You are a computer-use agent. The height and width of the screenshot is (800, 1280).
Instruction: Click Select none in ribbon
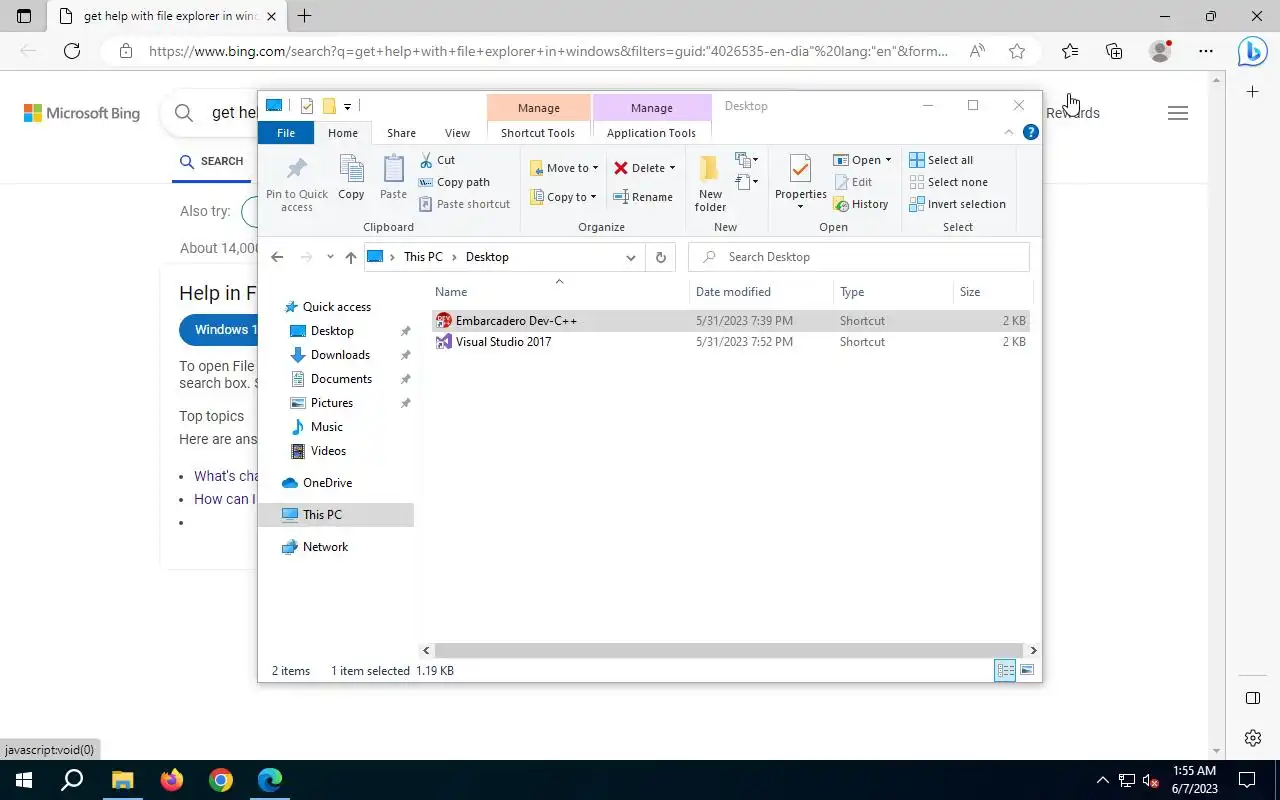tap(948, 182)
